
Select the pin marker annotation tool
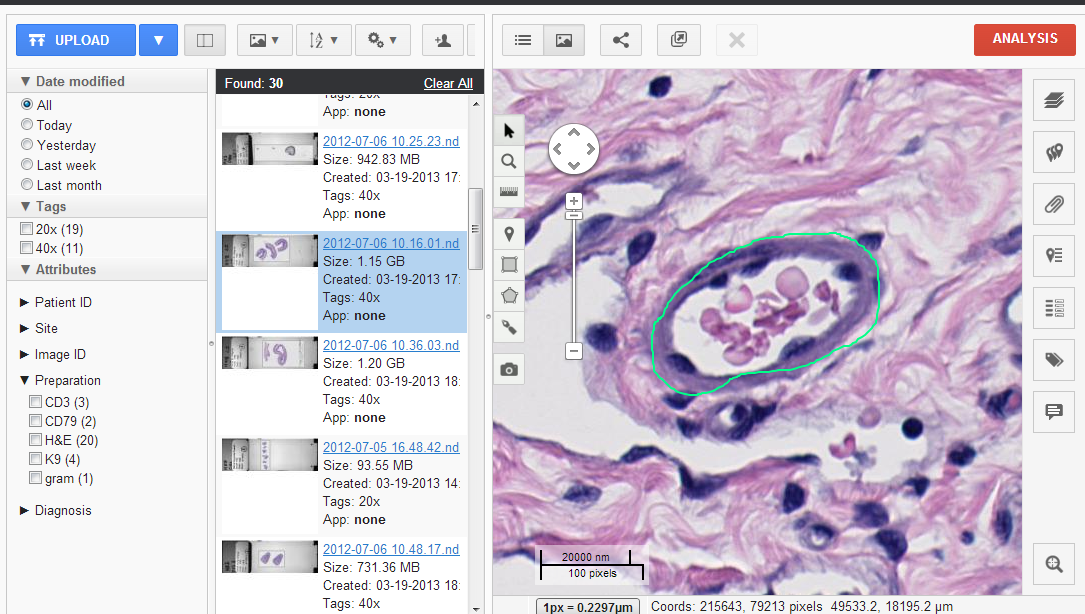point(509,235)
